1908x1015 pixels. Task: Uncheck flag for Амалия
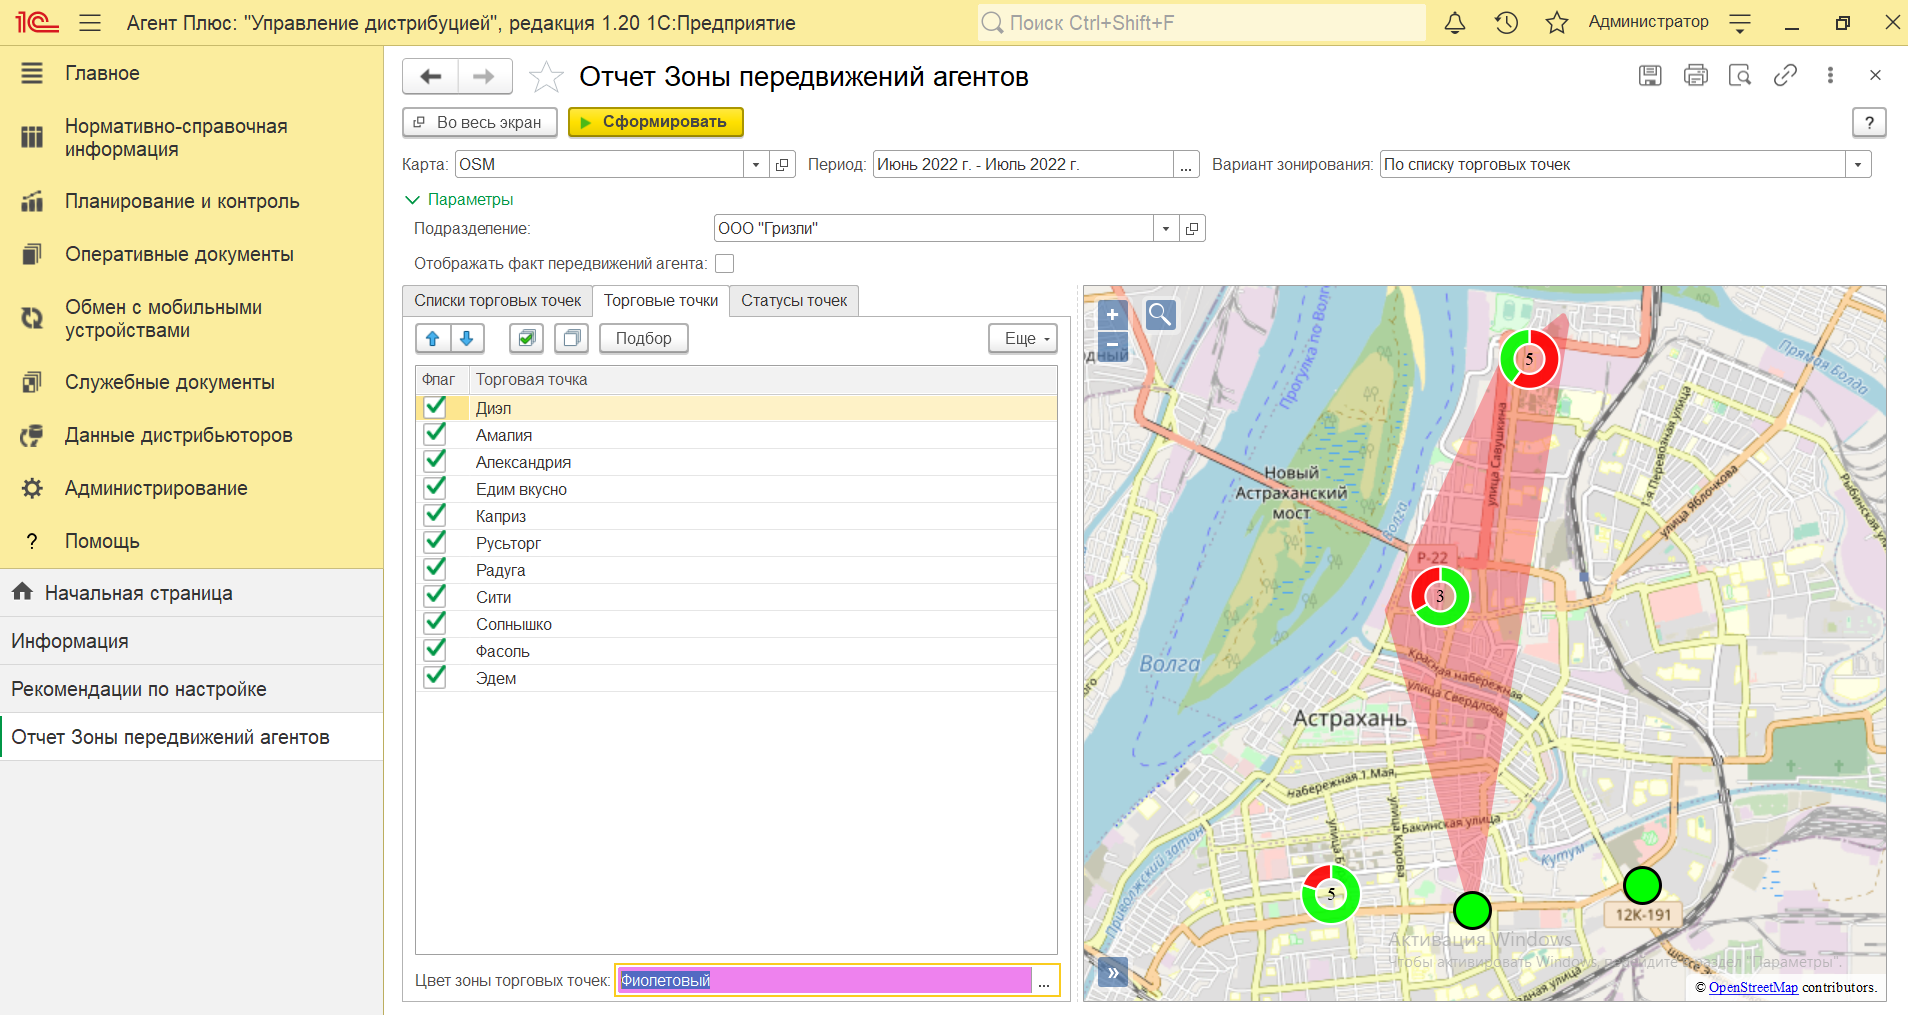435,434
